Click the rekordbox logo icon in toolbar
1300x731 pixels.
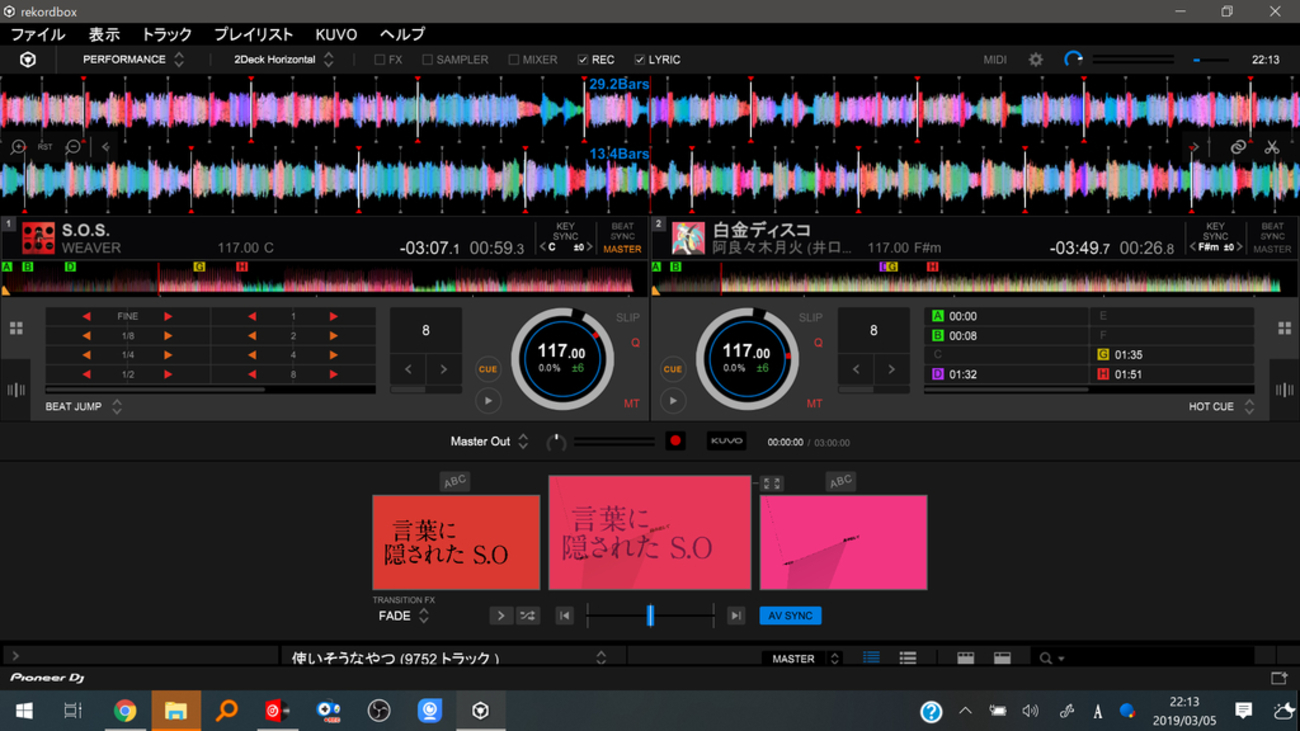pyautogui.click(x=28, y=60)
